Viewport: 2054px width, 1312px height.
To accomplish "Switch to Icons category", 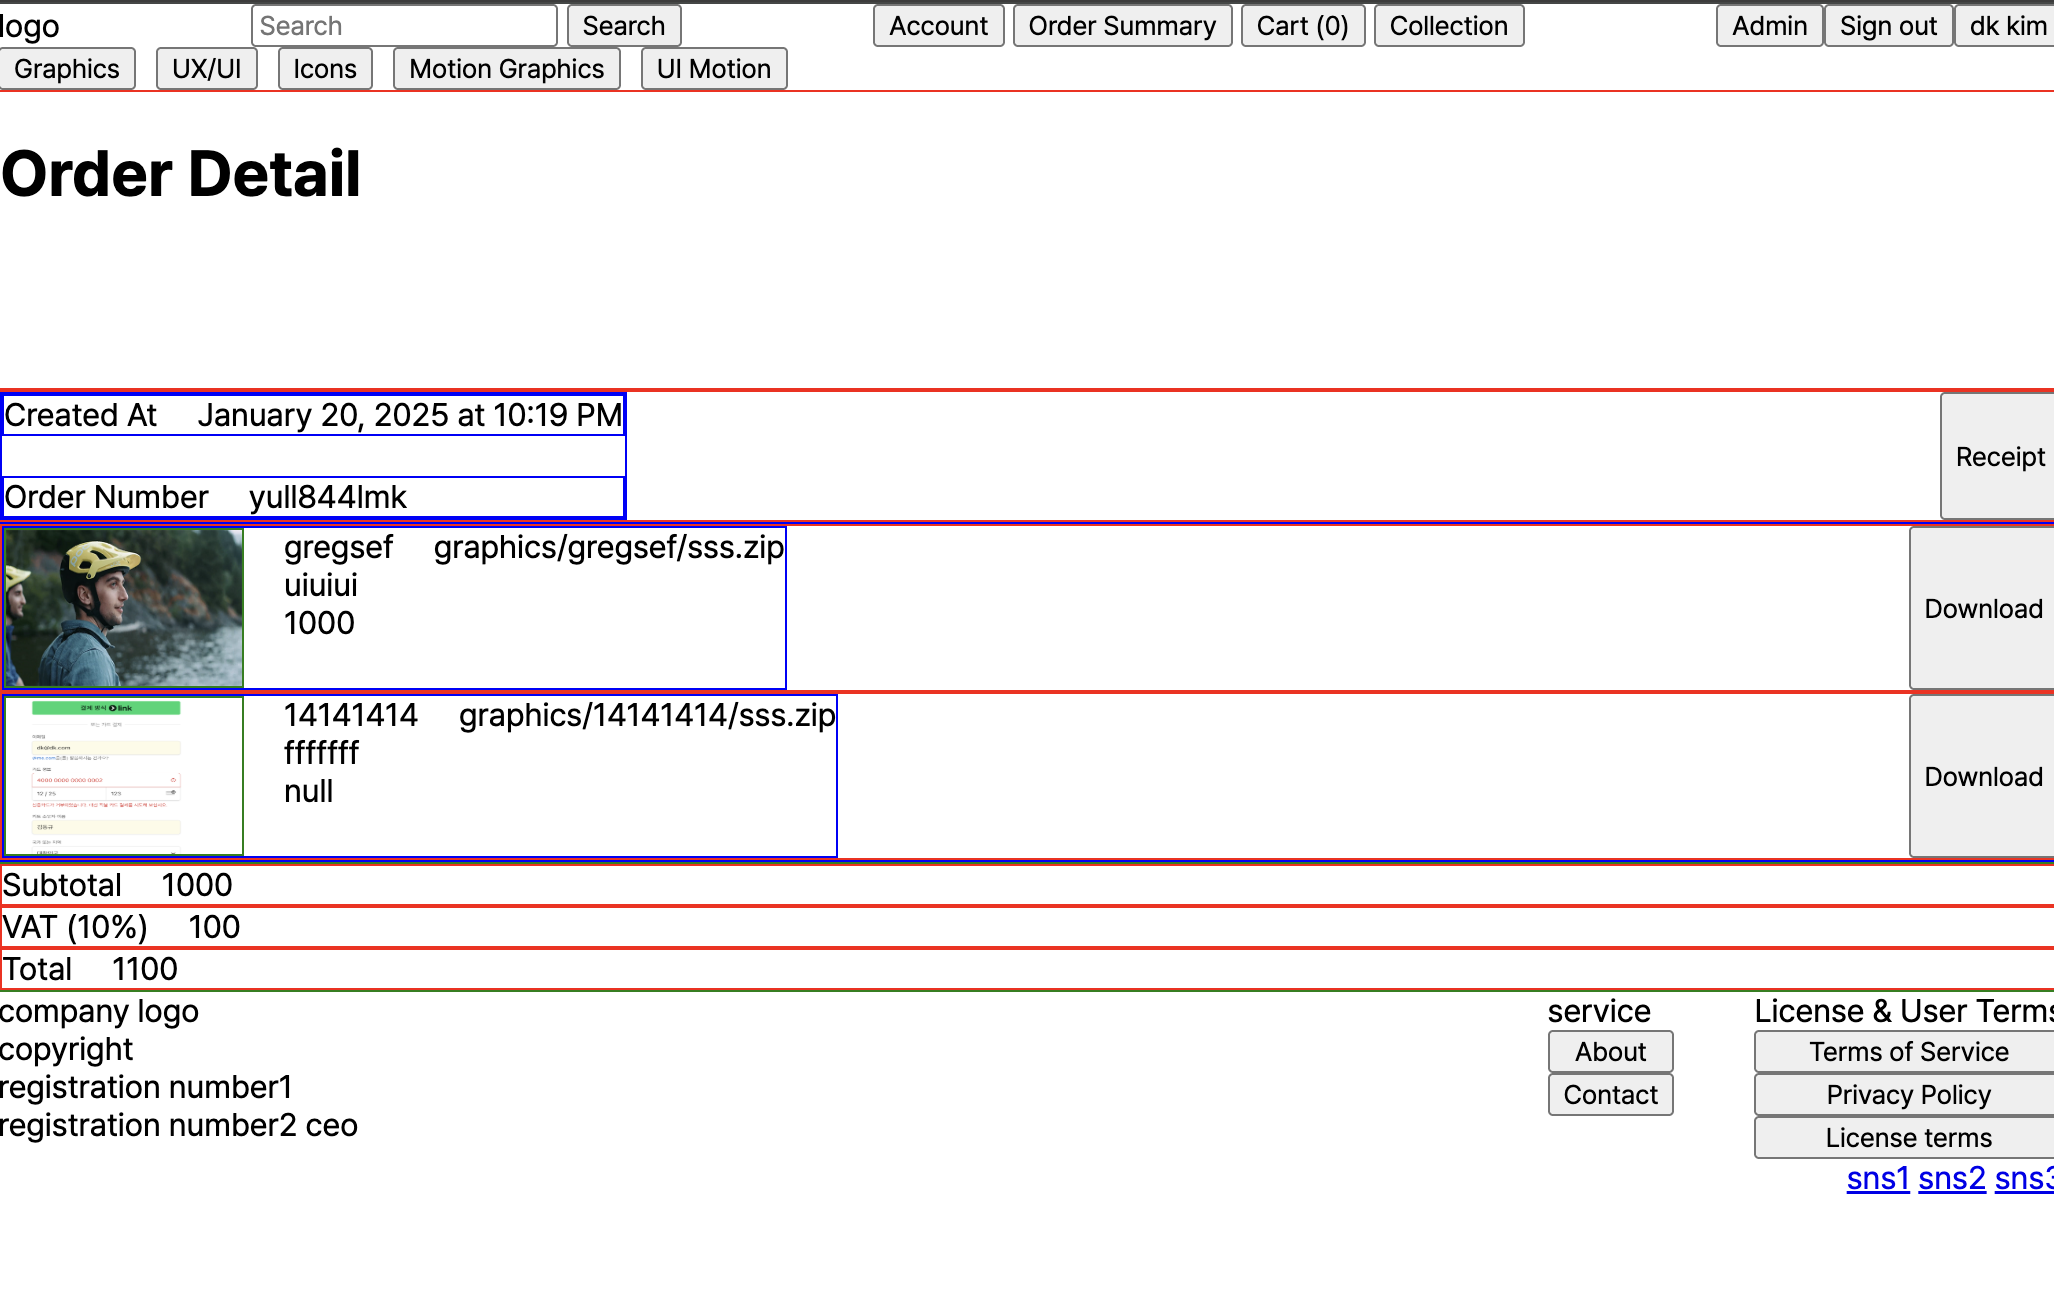I will point(325,69).
